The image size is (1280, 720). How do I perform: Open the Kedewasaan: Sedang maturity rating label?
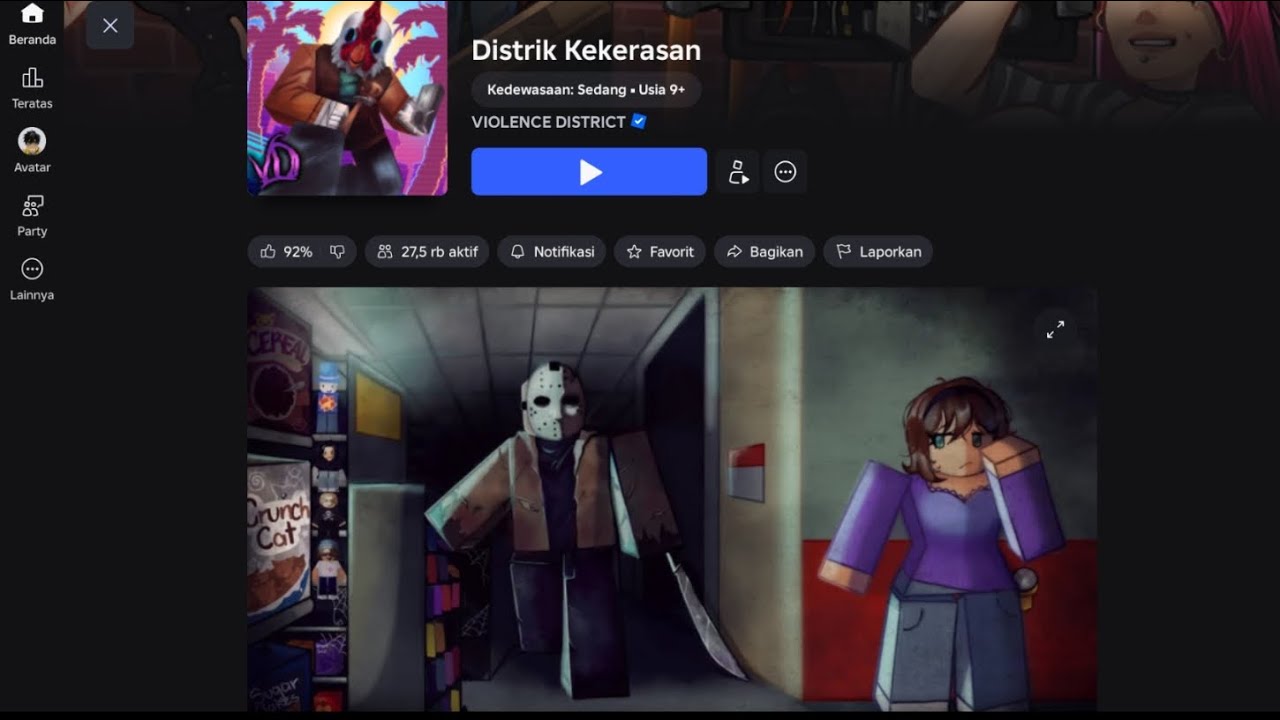coord(586,90)
